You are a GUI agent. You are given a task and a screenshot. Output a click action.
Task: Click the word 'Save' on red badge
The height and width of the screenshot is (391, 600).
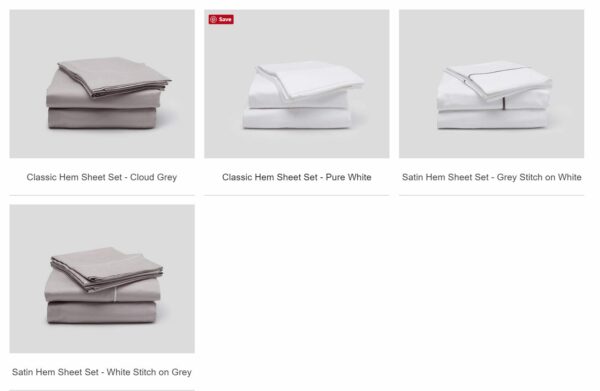(x=225, y=19)
